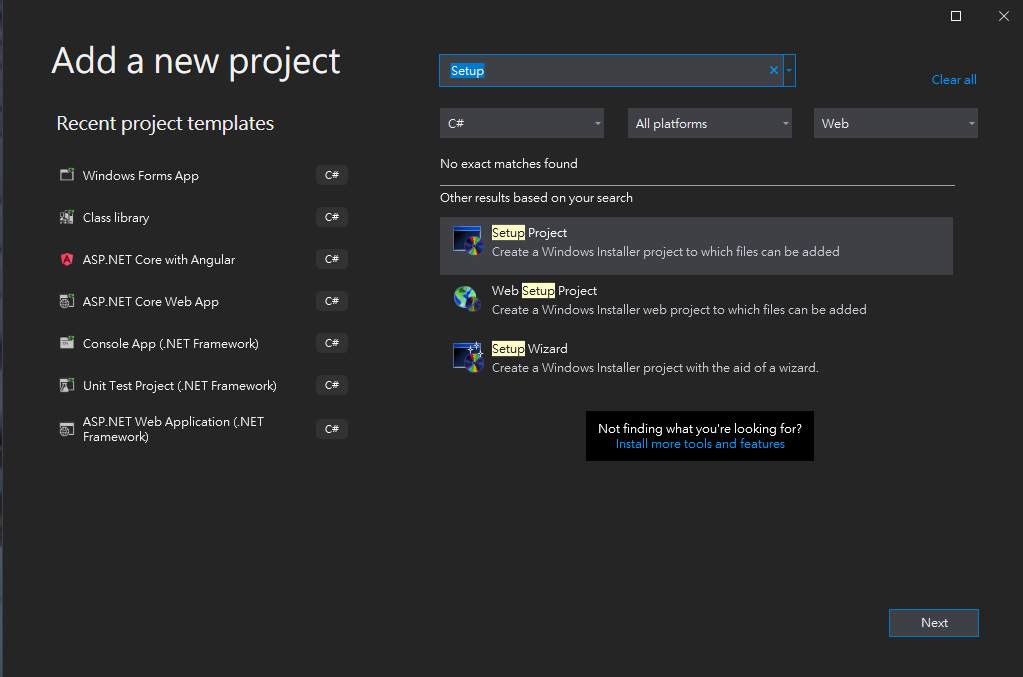This screenshot has height=677, width=1023.
Task: Open the C# language filter dropdown
Action: 522,123
